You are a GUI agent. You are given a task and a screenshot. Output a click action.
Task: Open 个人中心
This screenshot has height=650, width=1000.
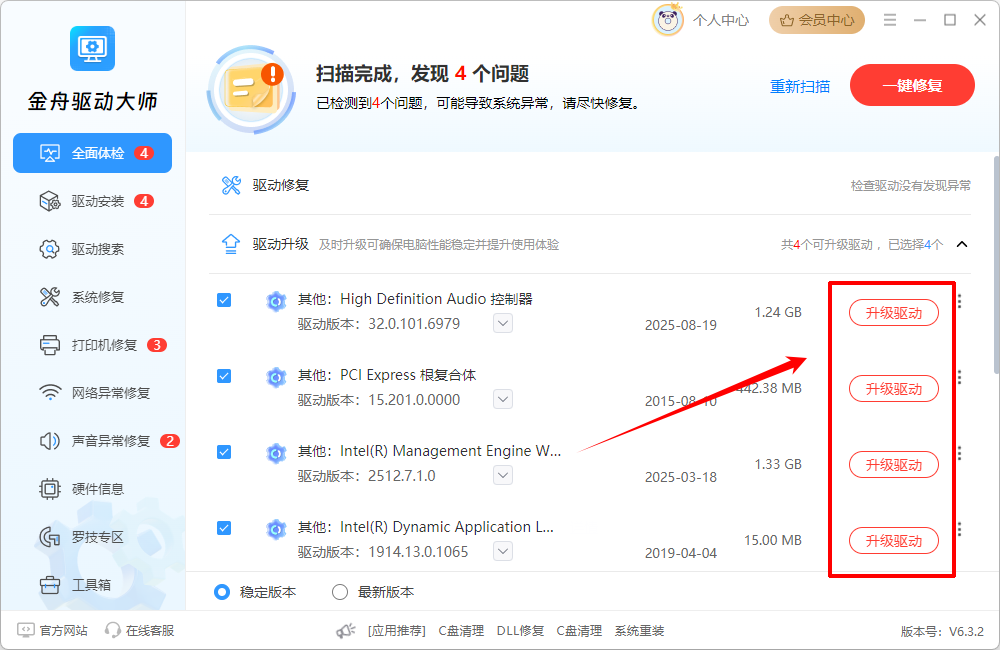721,20
